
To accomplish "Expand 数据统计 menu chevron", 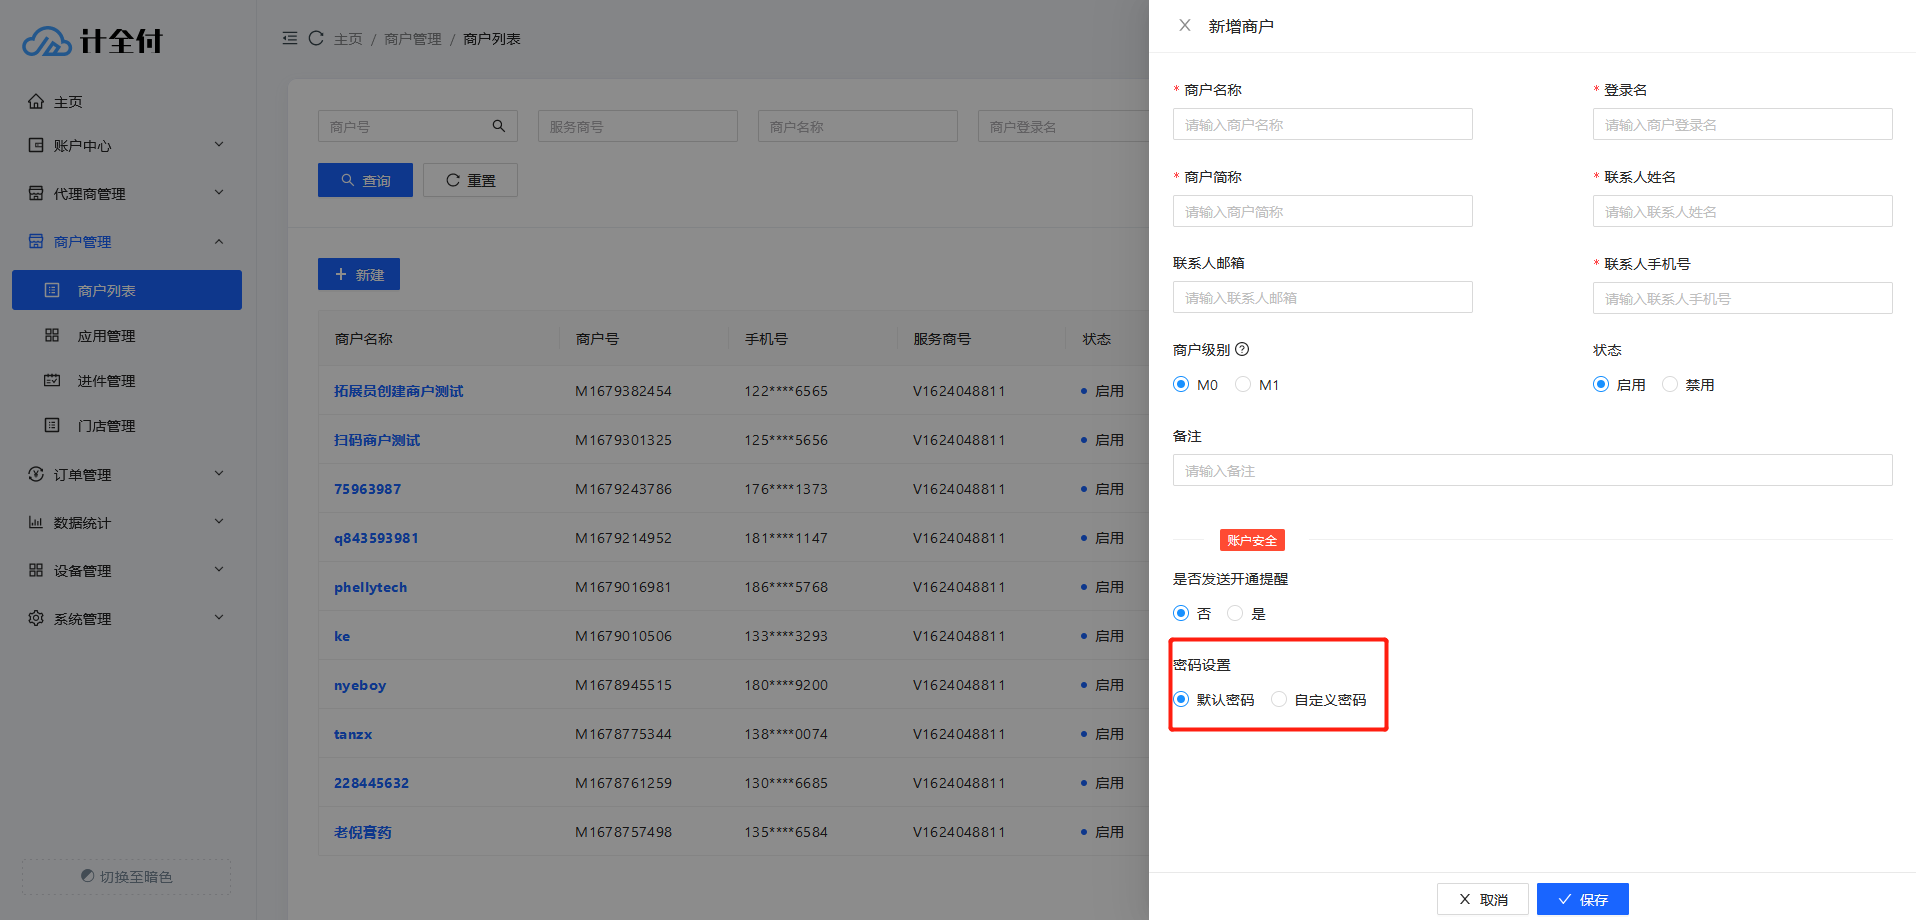I will 219,522.
